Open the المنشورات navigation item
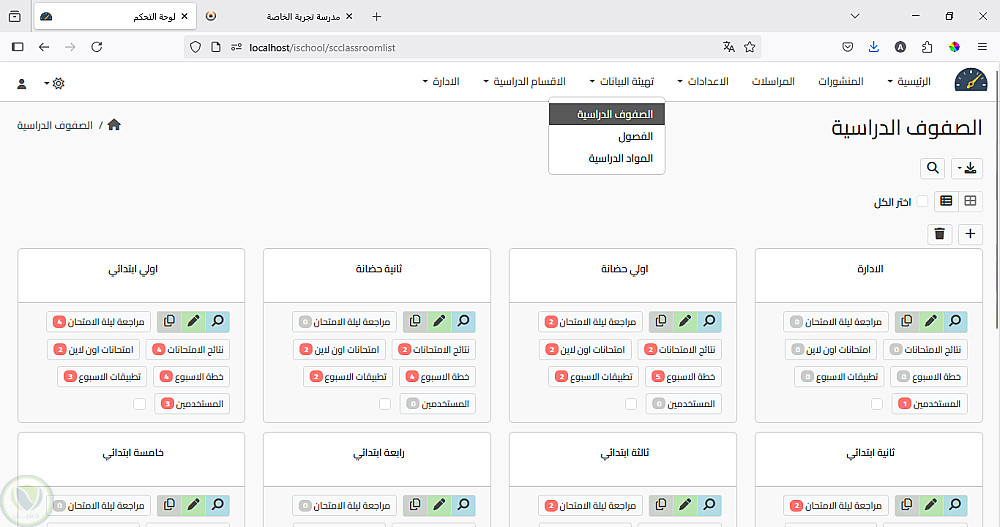1000x527 pixels. [x=841, y=82]
